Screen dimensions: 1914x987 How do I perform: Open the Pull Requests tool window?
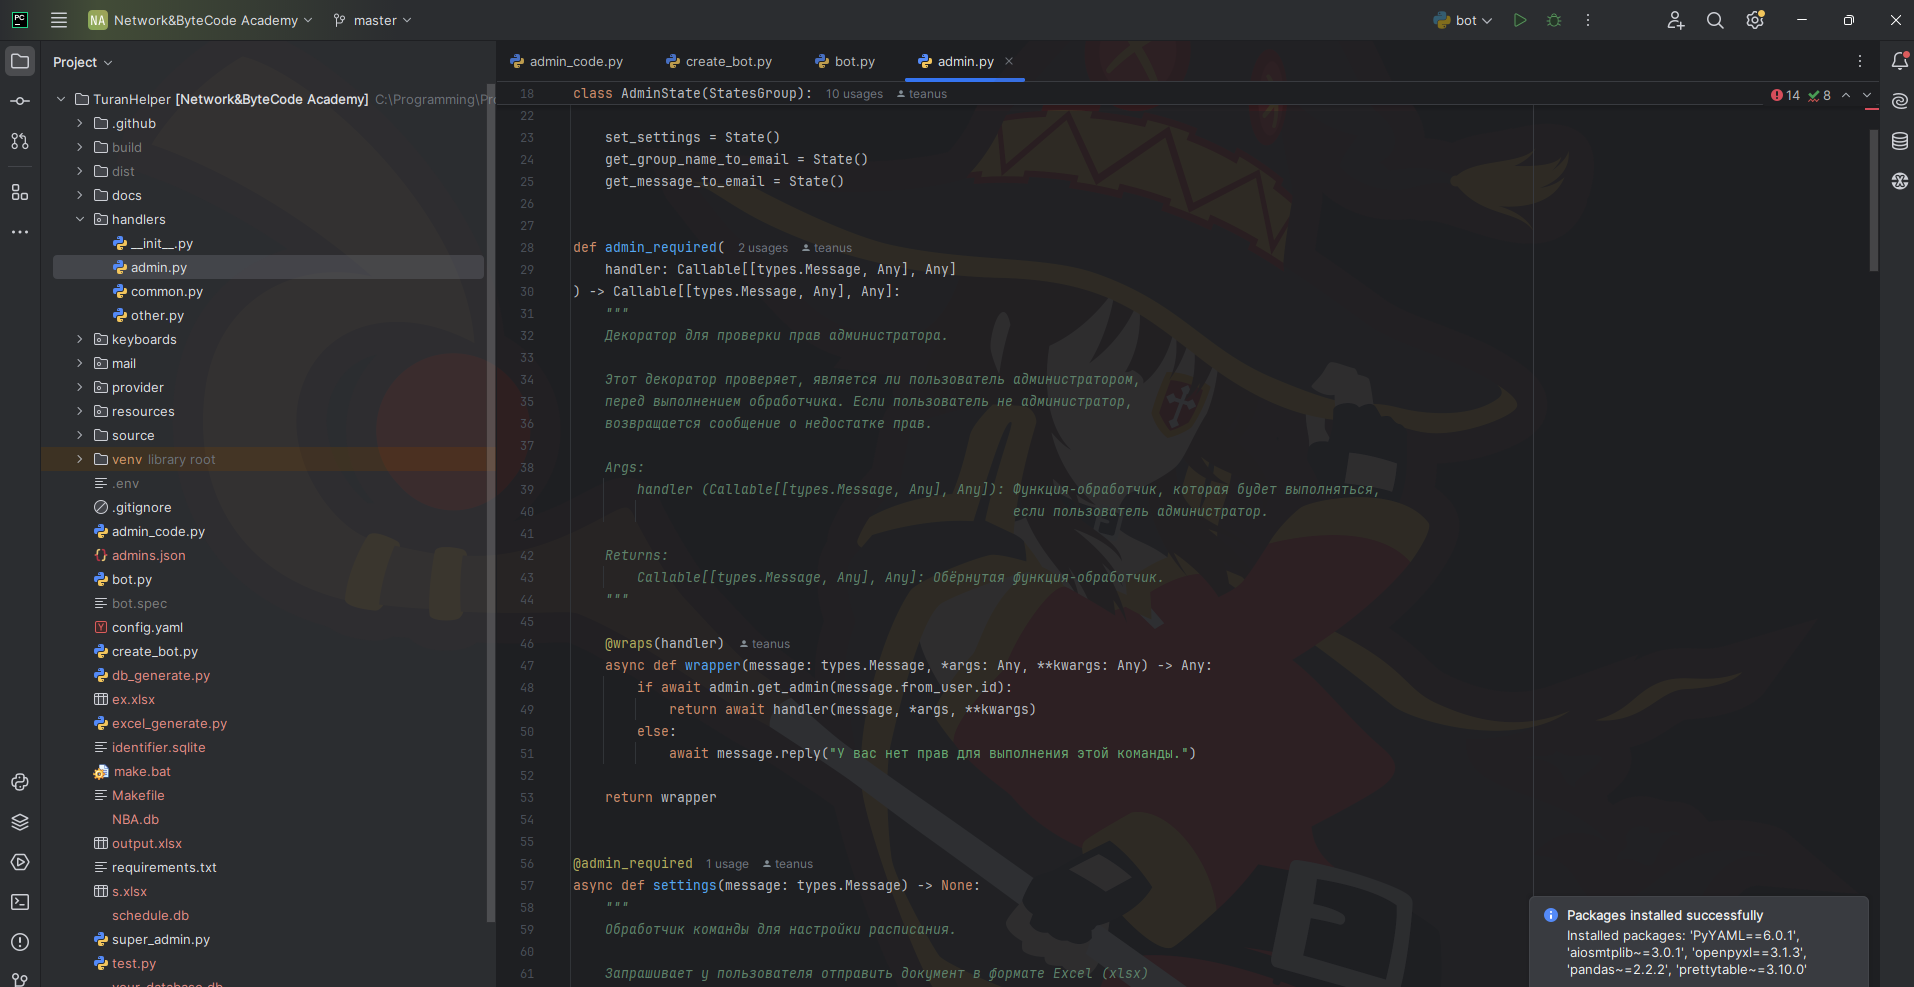pos(20,141)
